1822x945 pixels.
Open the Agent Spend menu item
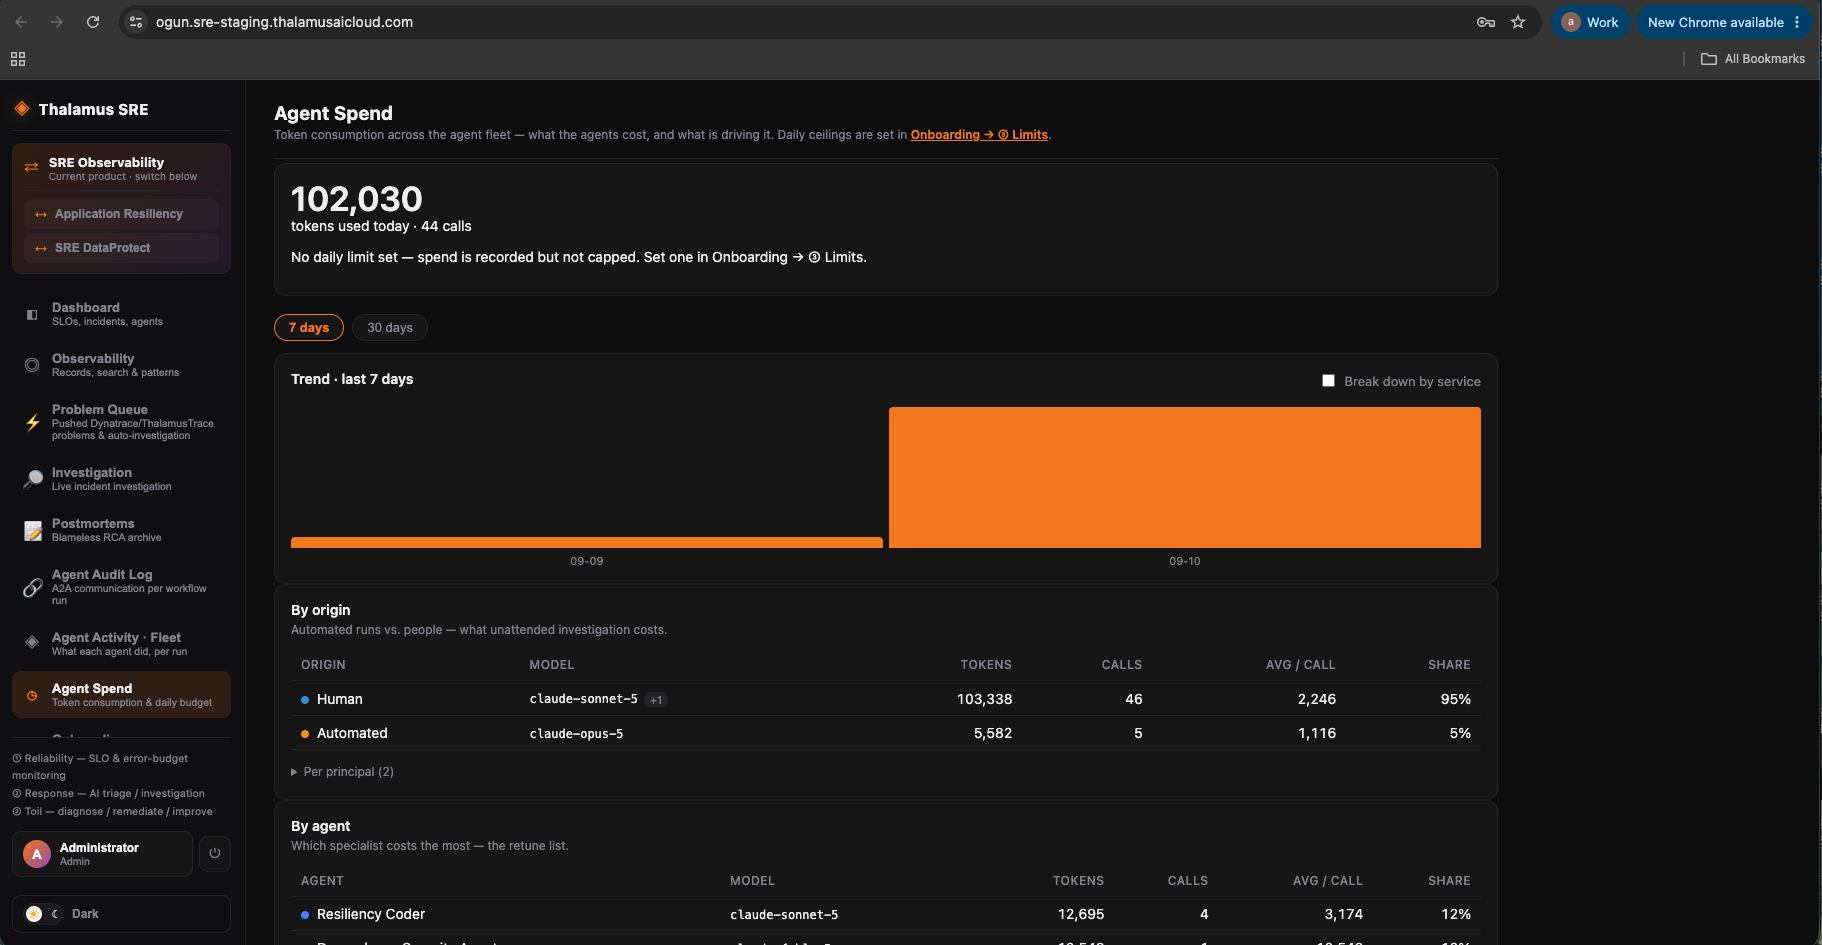pyautogui.click(x=121, y=695)
